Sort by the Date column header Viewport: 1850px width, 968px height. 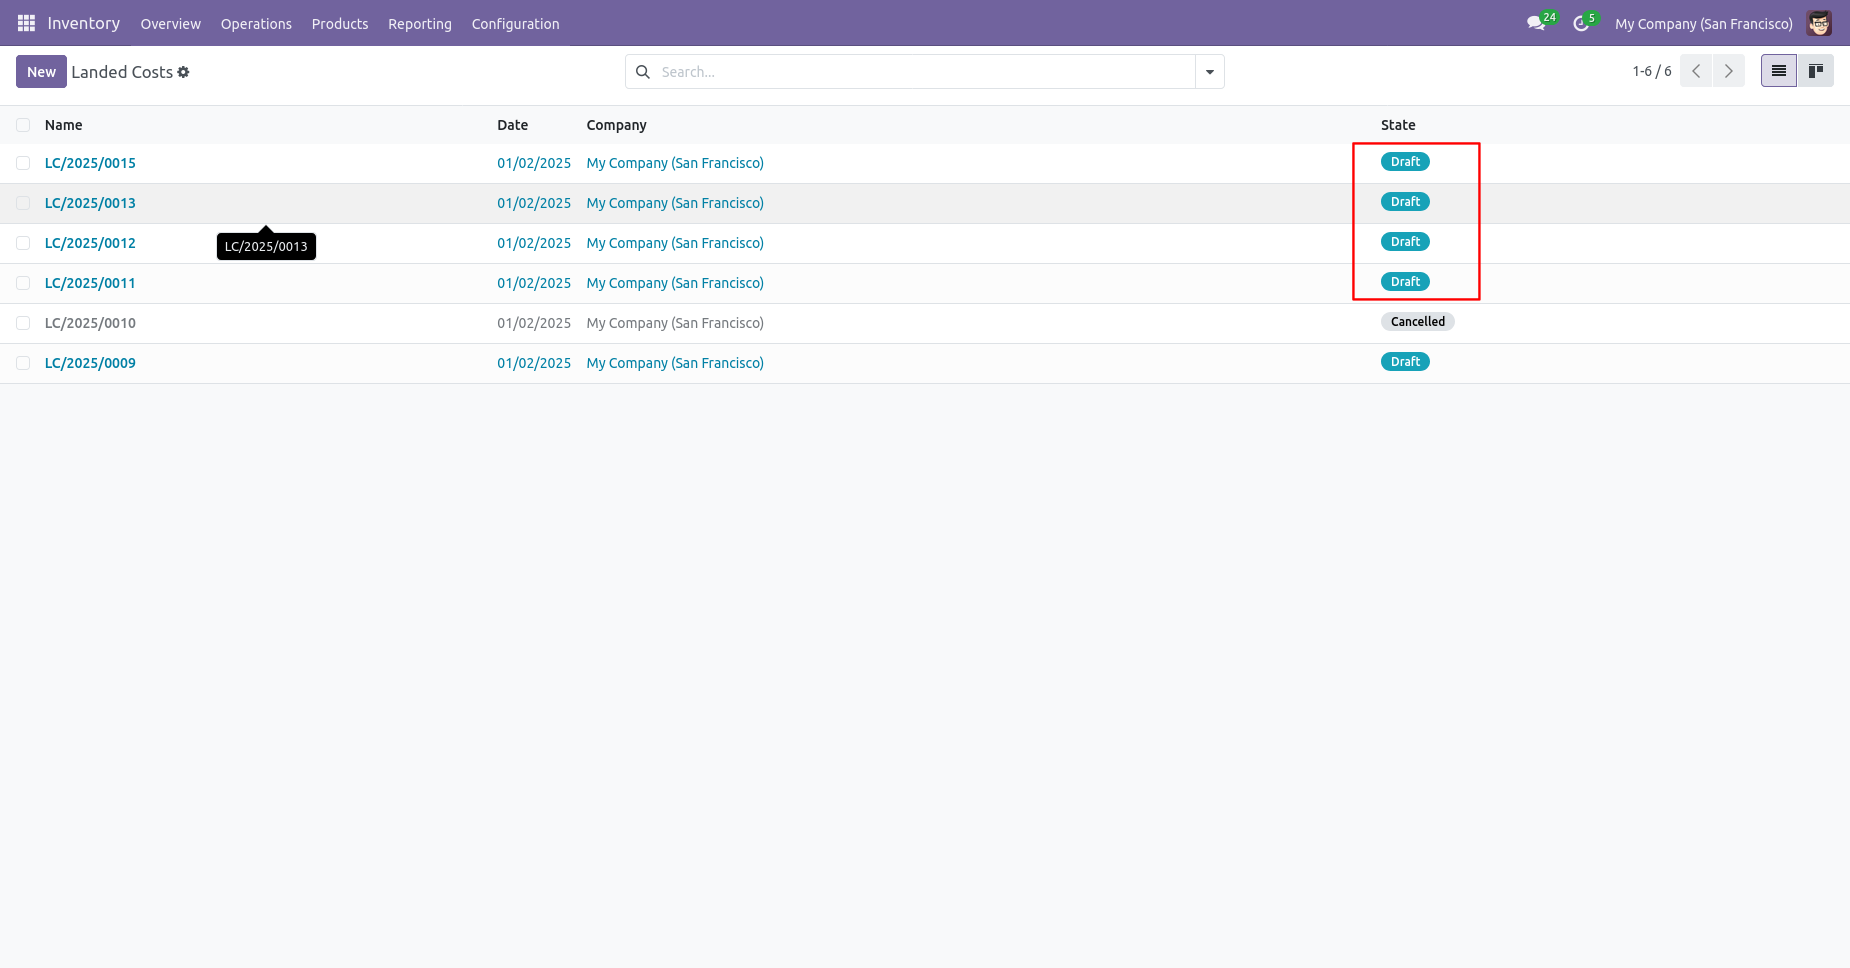pyautogui.click(x=513, y=125)
